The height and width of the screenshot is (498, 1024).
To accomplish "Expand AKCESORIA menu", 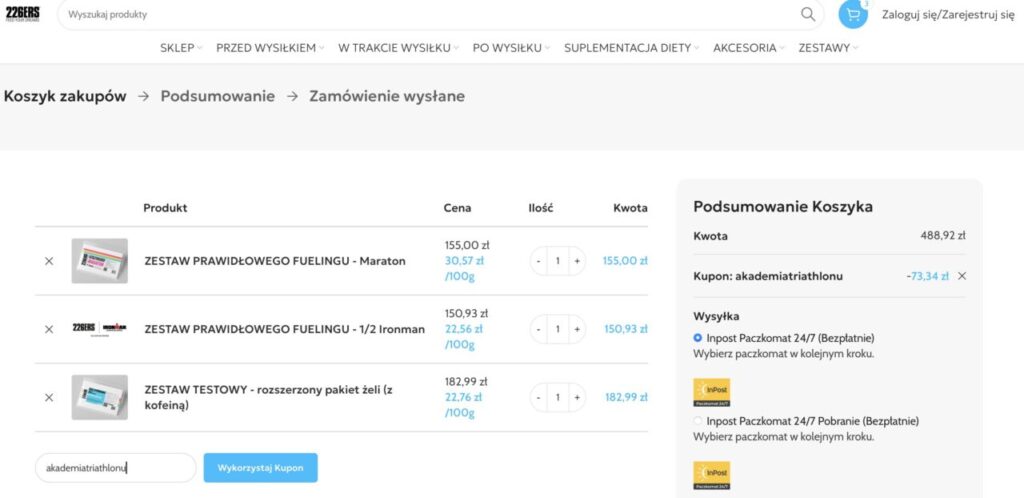I will point(749,48).
